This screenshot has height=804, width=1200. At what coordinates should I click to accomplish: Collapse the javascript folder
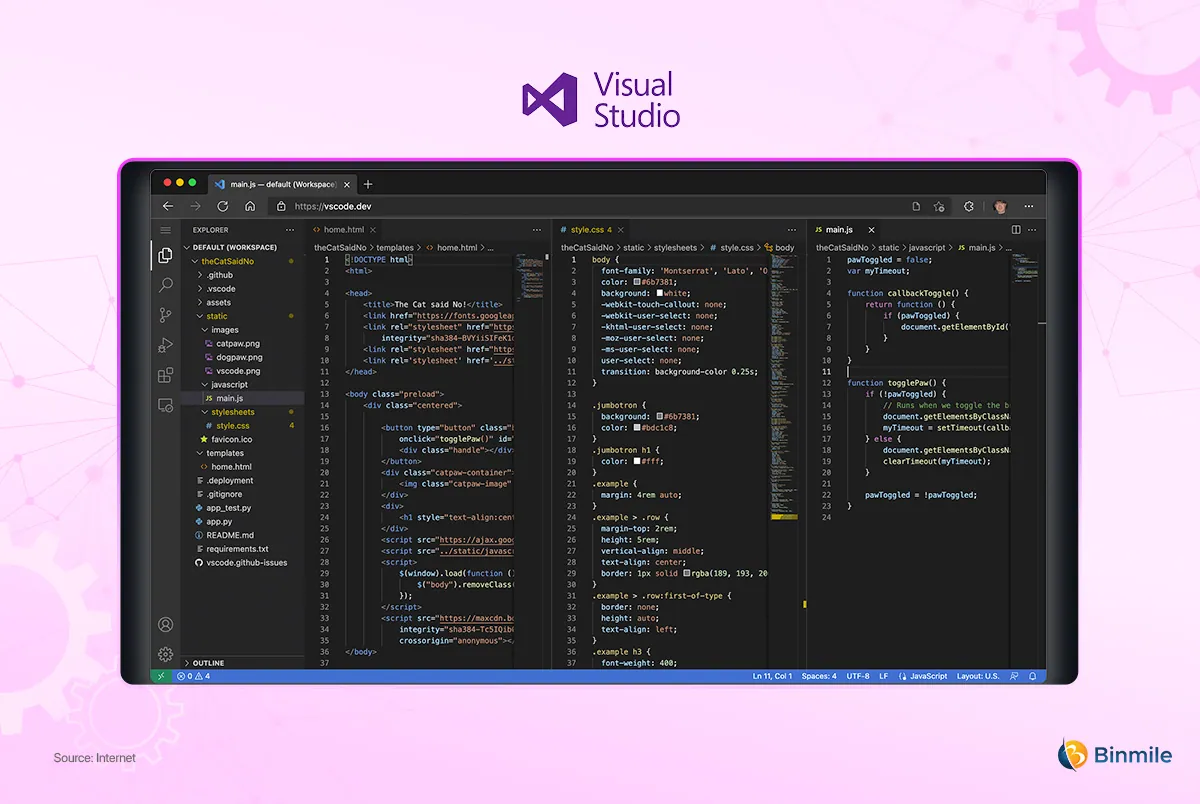click(x=204, y=384)
